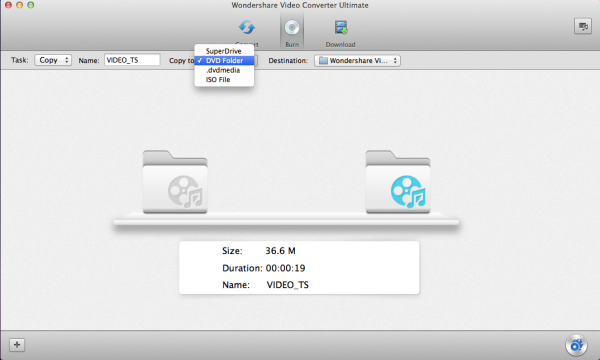The width and height of the screenshot is (600, 360).
Task: Click the media browser icon at top right
Action: pyautogui.click(x=583, y=26)
